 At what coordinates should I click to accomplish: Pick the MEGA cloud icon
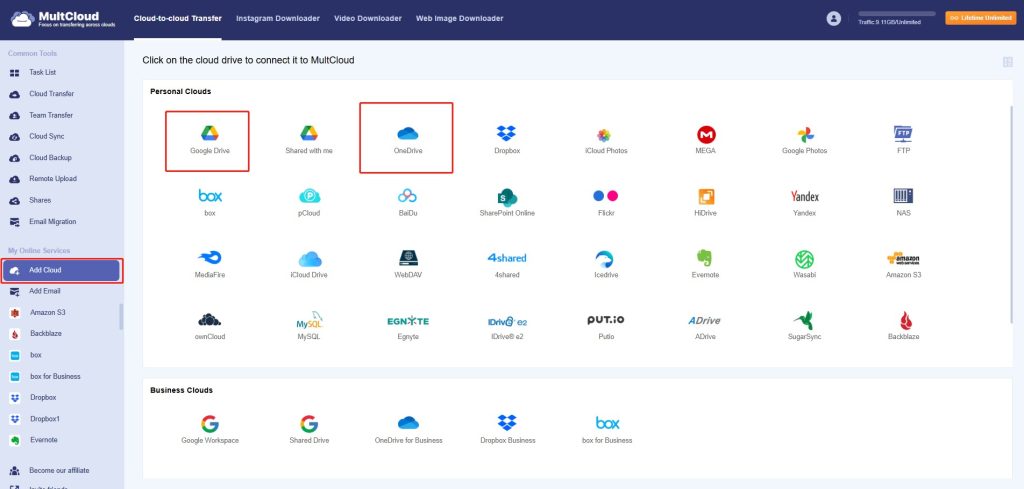coord(705,140)
